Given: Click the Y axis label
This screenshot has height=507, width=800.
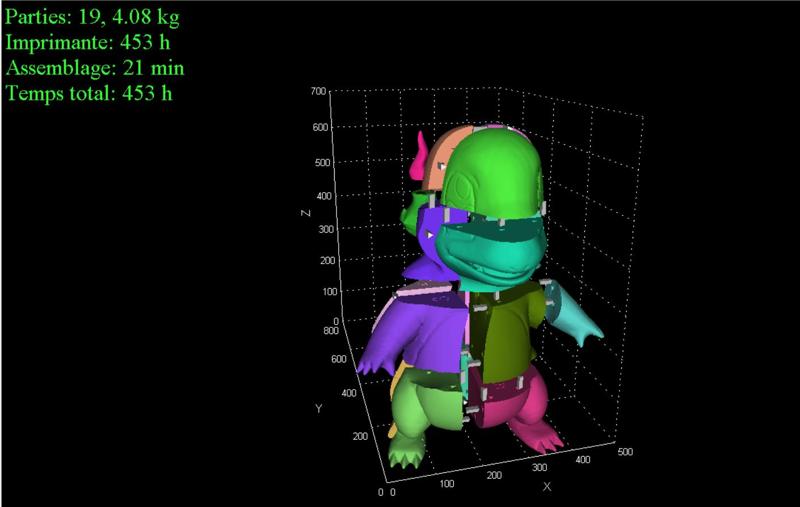Looking at the screenshot, I should tap(319, 409).
